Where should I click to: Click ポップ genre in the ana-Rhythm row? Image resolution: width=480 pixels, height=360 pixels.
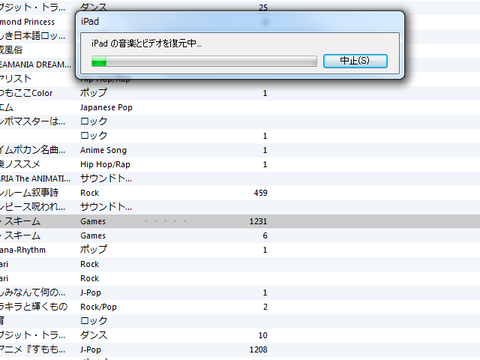point(94,250)
